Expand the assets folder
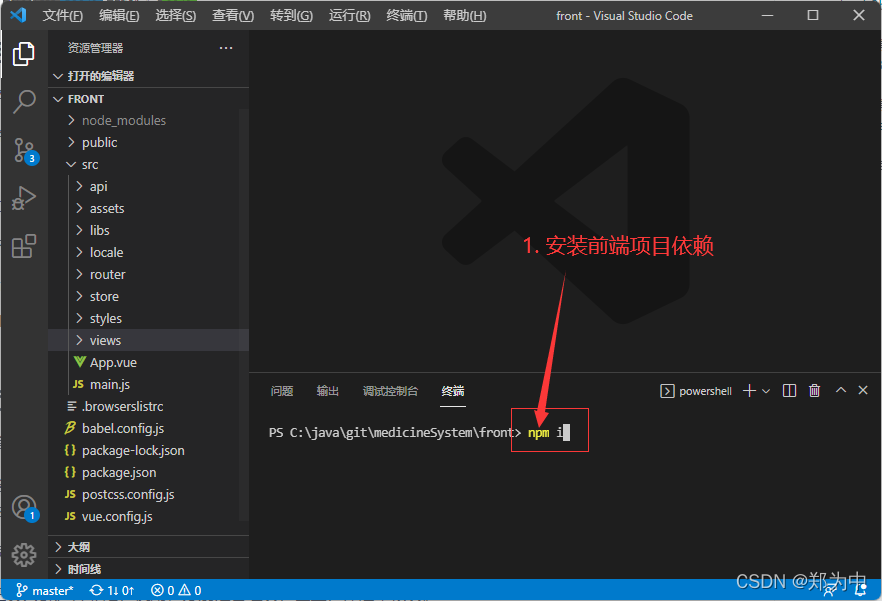Viewport: 882px width, 601px height. (x=148, y=208)
